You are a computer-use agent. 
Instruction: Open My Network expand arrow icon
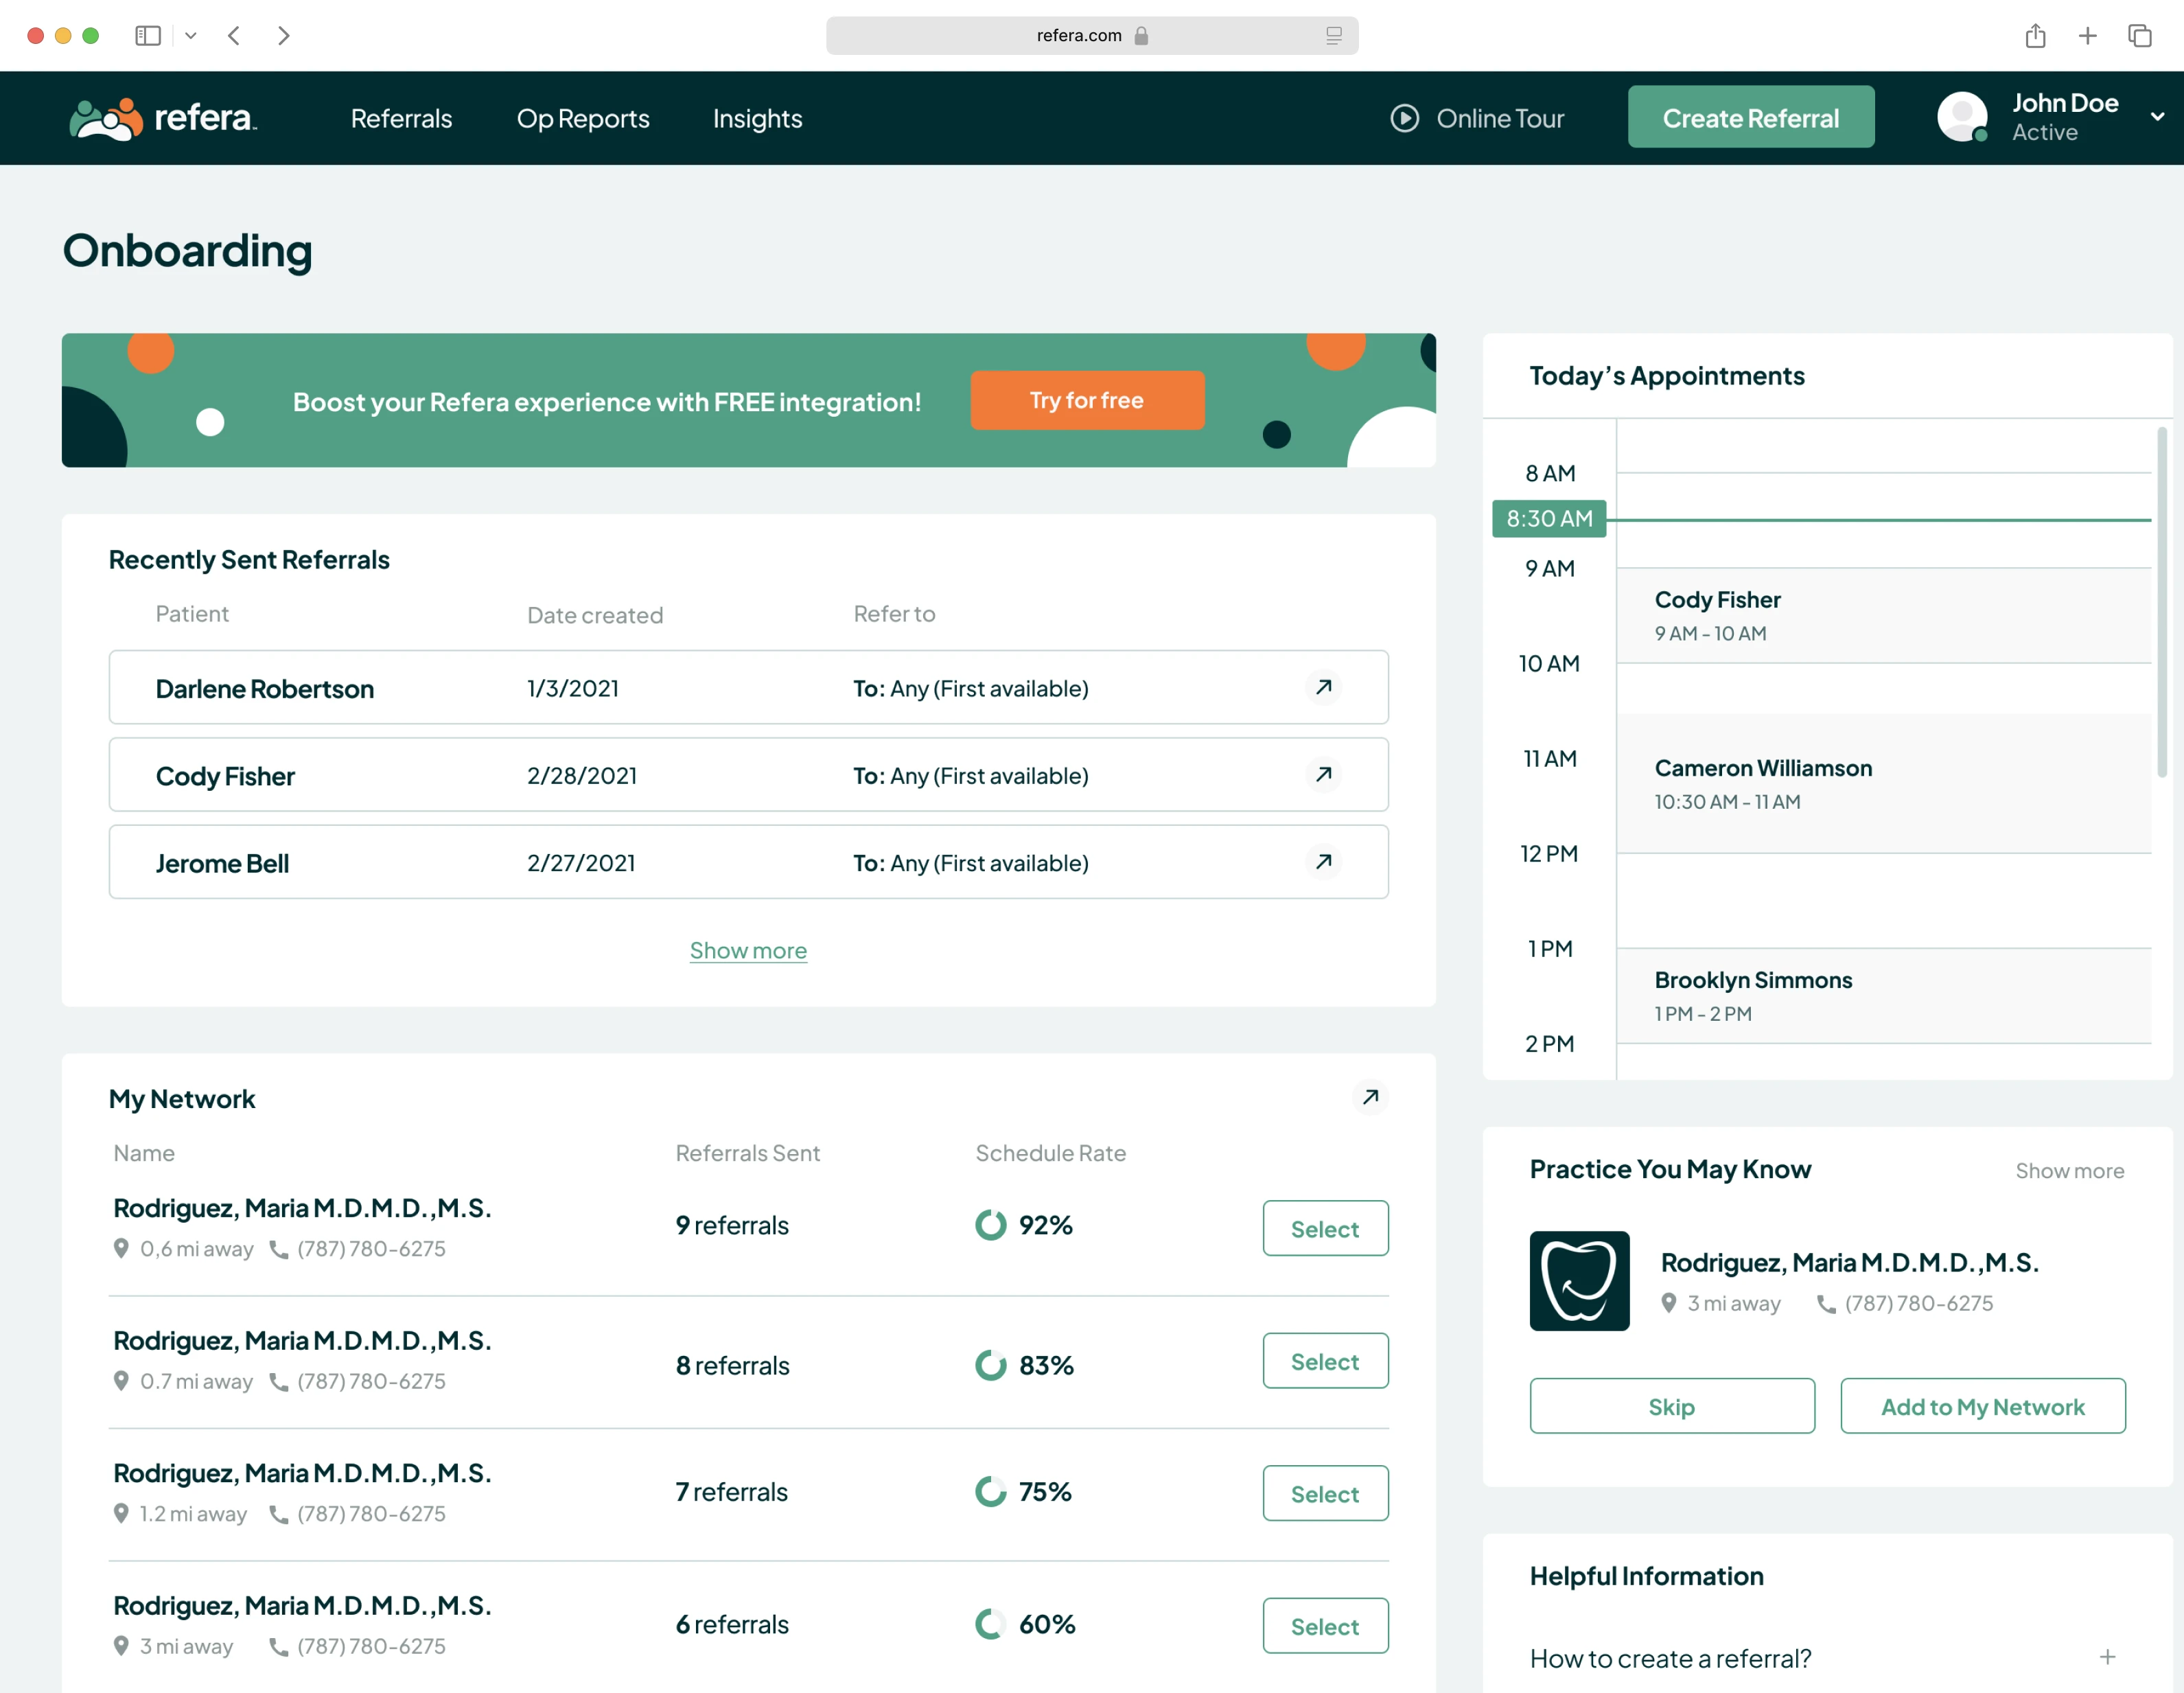coord(1370,1097)
